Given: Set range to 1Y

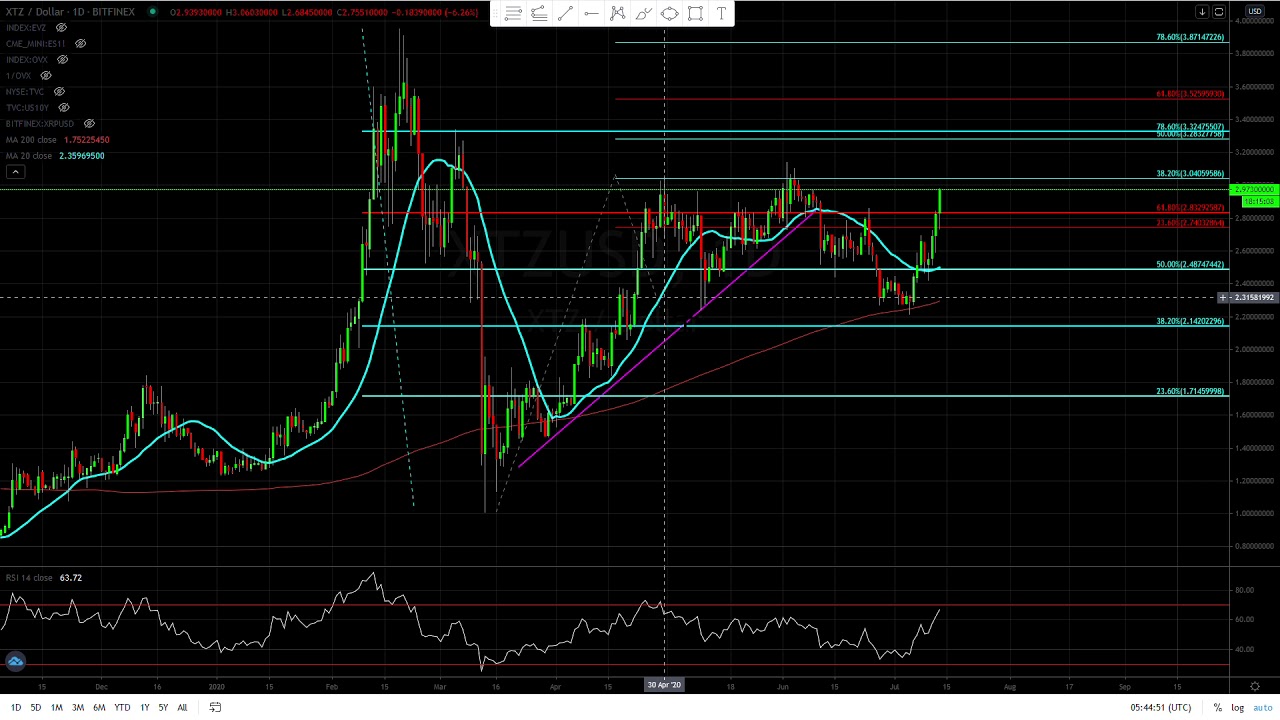Looking at the screenshot, I should [144, 707].
